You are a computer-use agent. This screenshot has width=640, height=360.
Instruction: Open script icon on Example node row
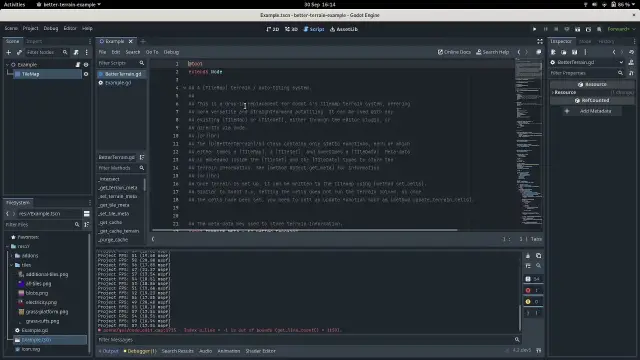[78, 64]
